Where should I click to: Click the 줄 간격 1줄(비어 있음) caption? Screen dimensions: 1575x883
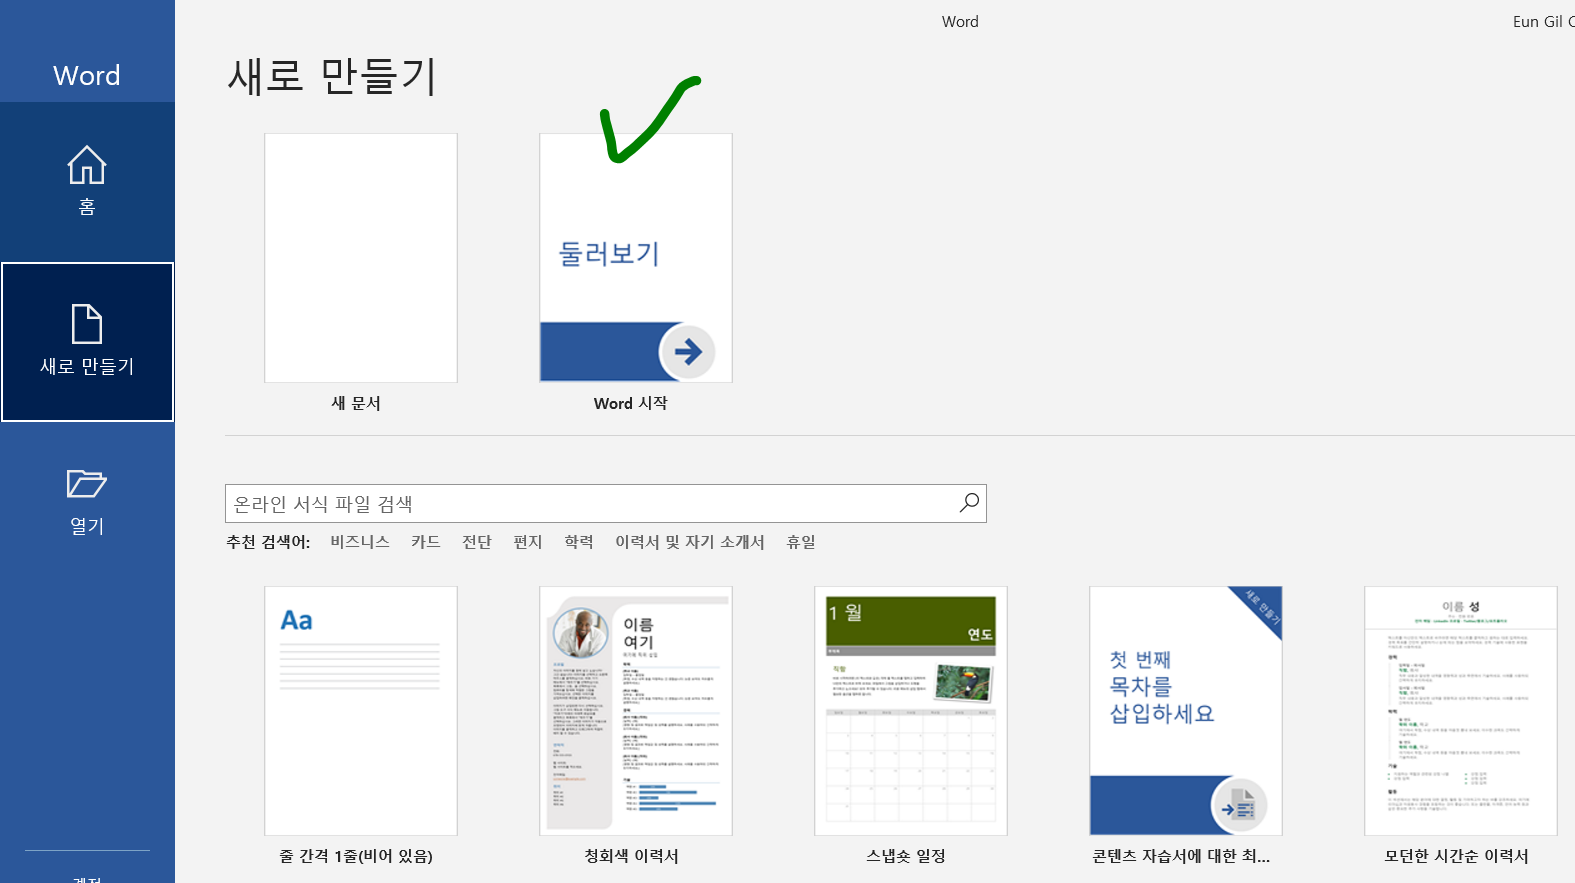pyautogui.click(x=356, y=856)
